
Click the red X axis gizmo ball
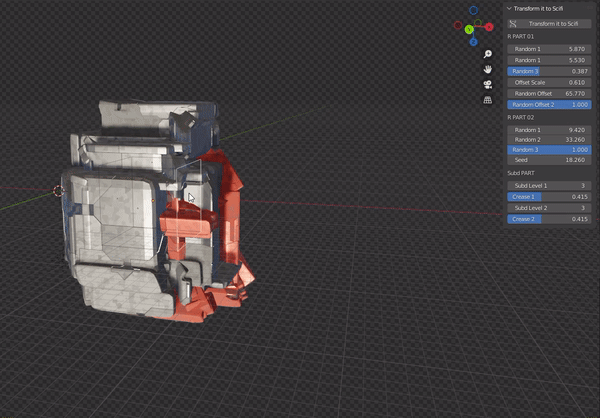coord(489,27)
